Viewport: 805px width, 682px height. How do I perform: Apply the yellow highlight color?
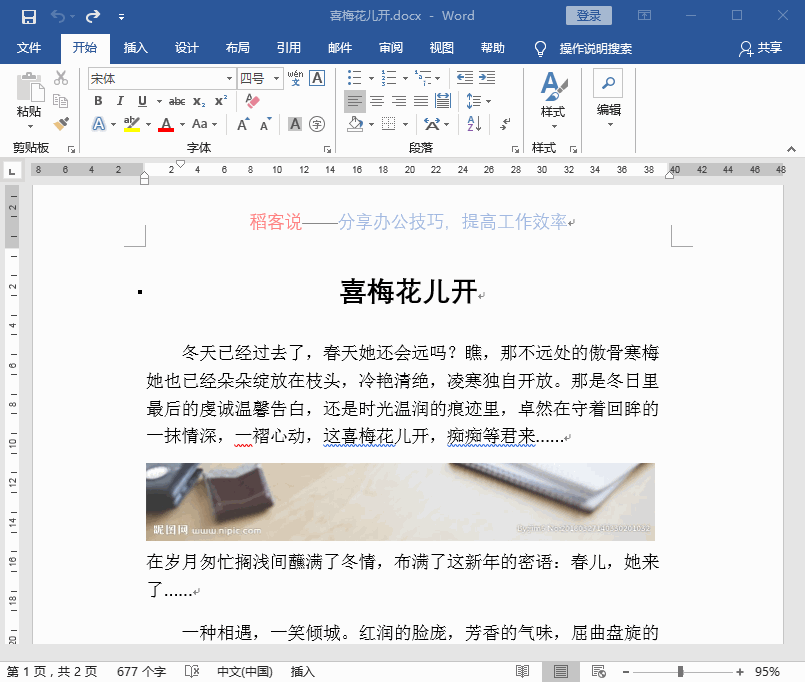point(131,124)
